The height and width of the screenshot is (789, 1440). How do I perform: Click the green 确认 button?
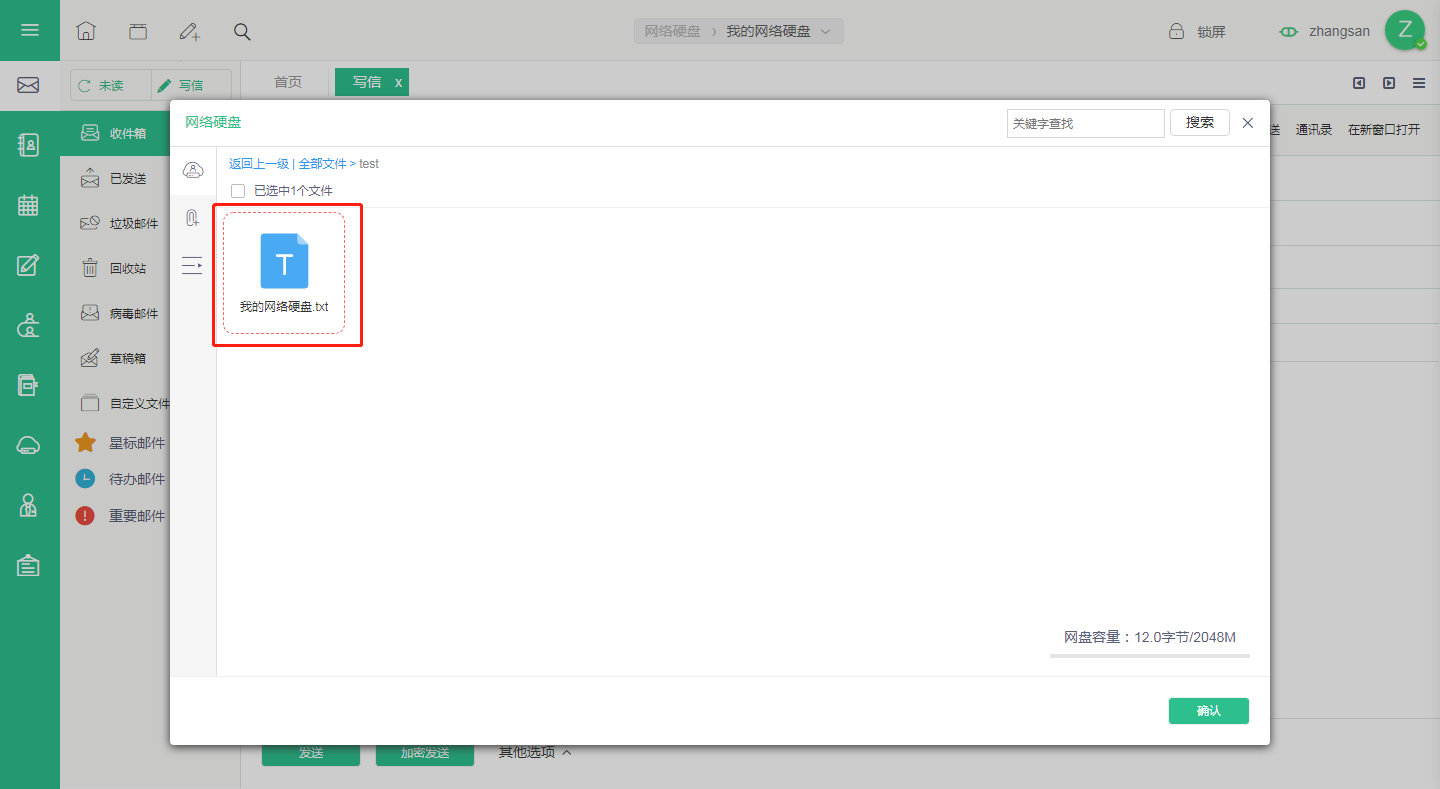[x=1209, y=710]
